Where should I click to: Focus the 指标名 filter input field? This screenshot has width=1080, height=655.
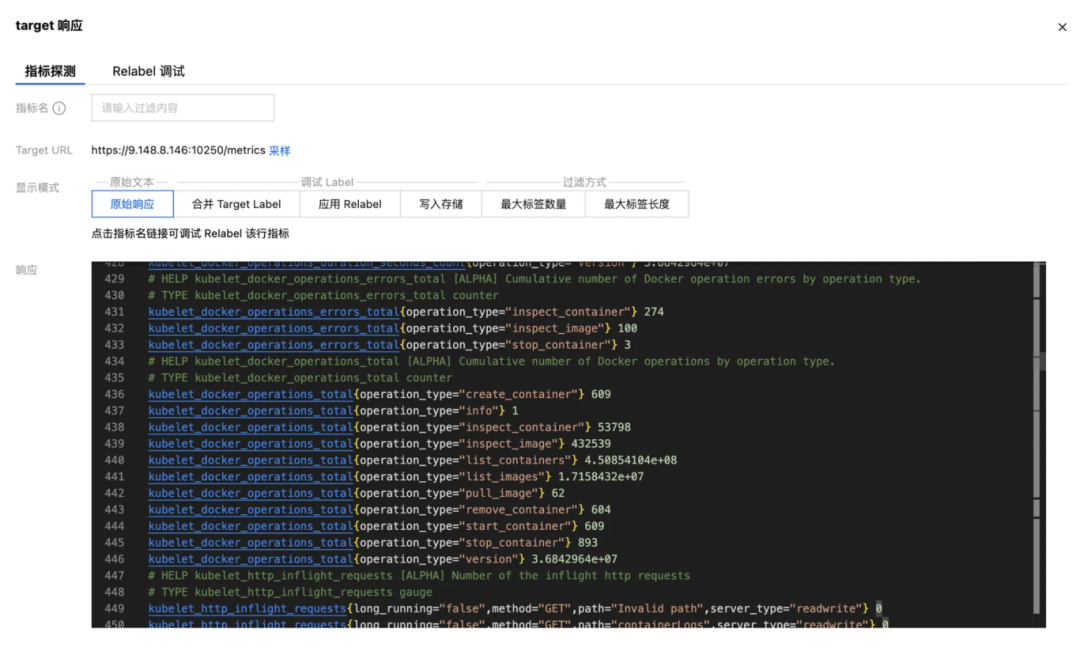pos(183,108)
